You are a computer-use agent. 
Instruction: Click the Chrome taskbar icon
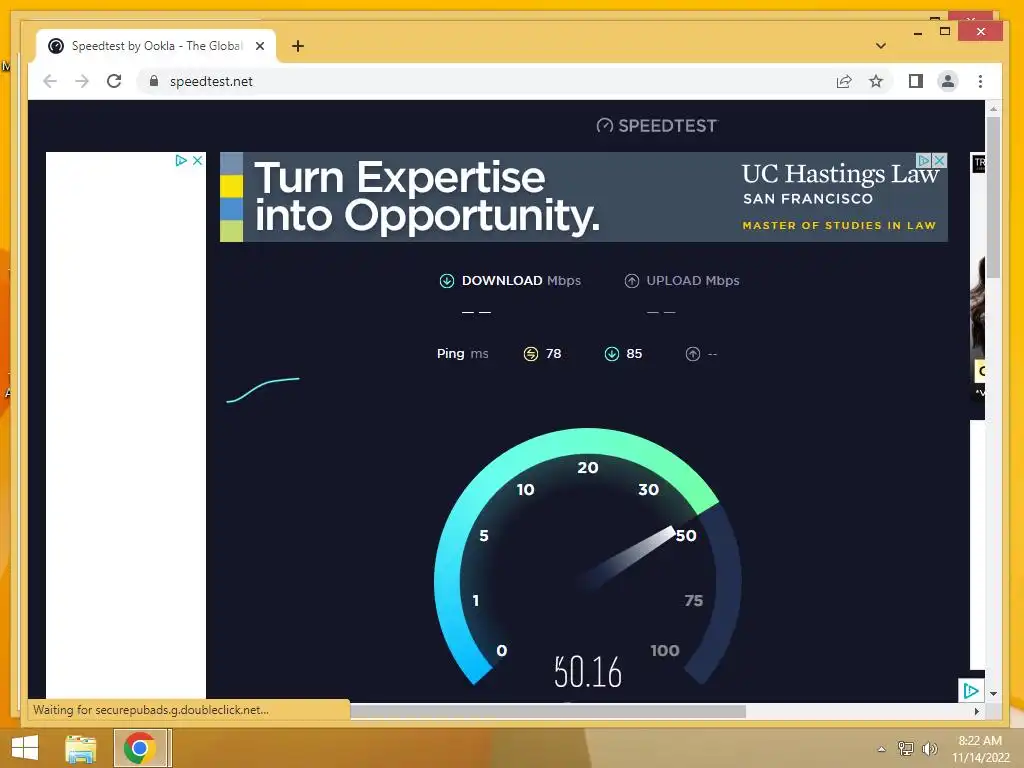point(139,748)
